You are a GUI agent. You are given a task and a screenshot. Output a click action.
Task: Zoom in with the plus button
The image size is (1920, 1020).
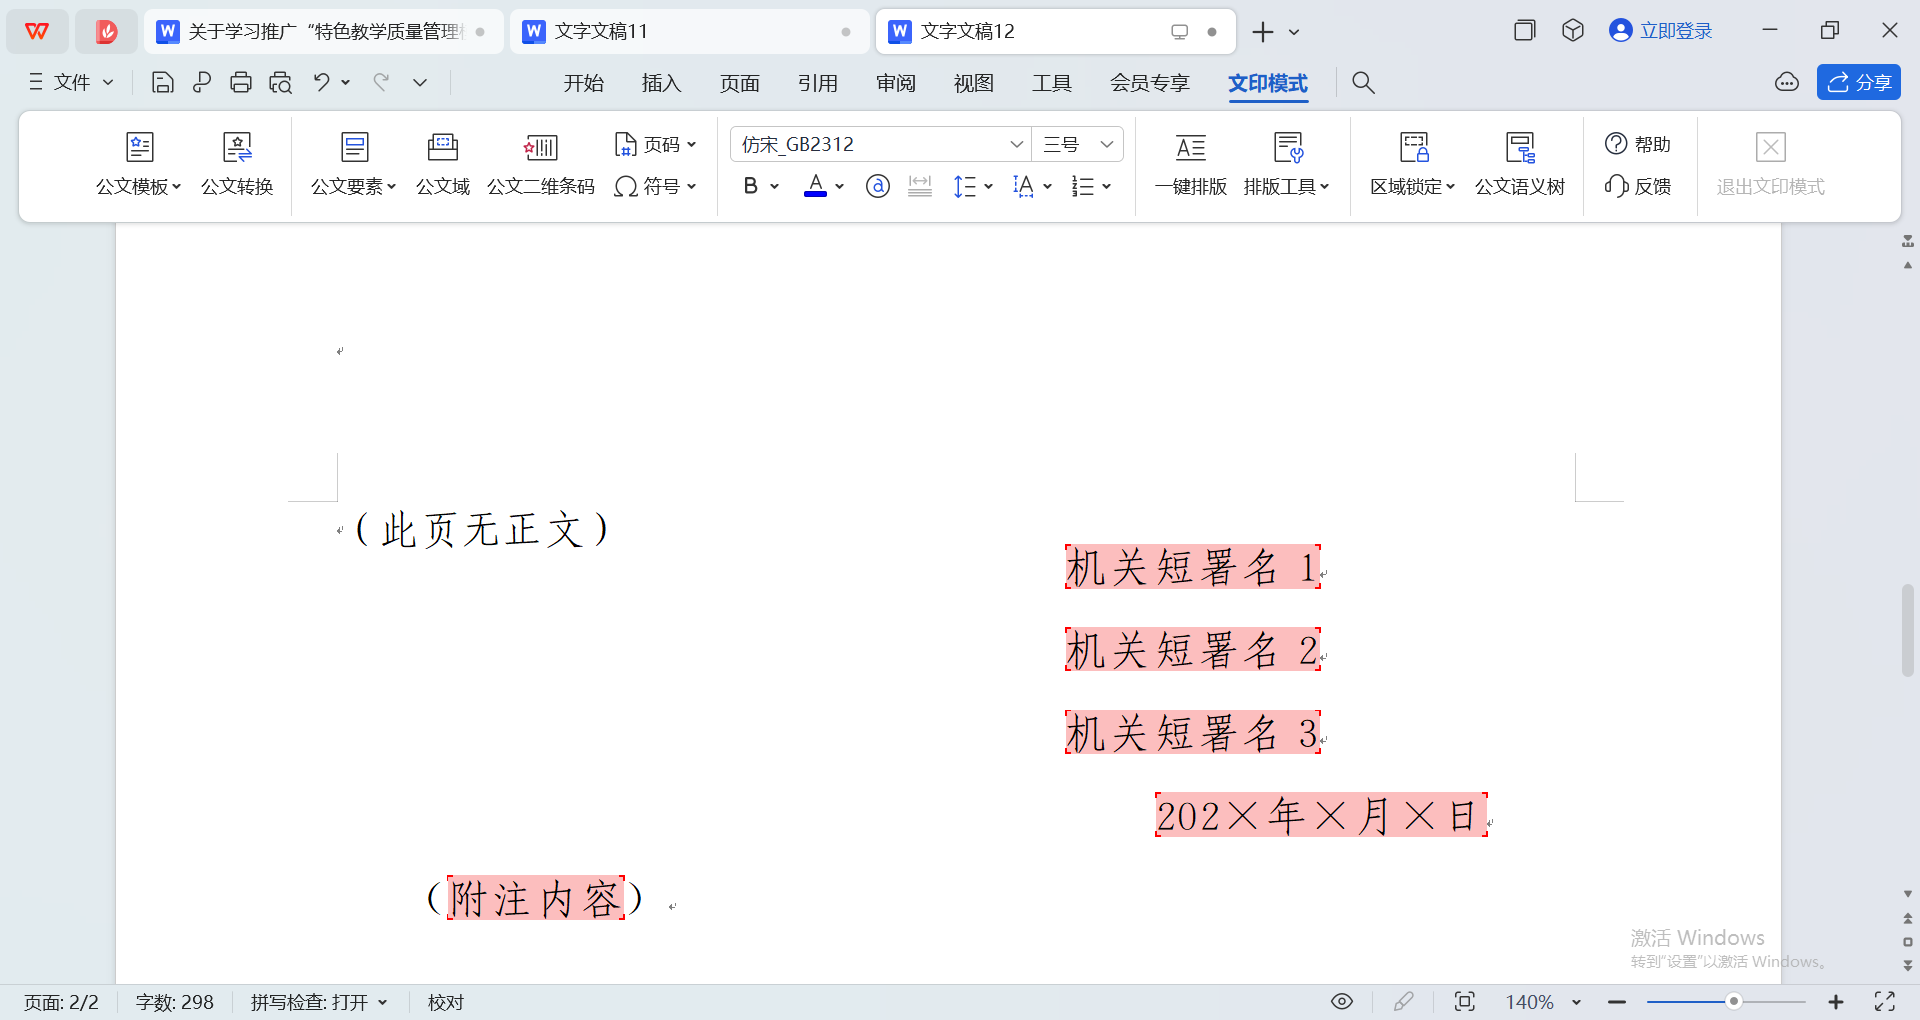click(1836, 1001)
